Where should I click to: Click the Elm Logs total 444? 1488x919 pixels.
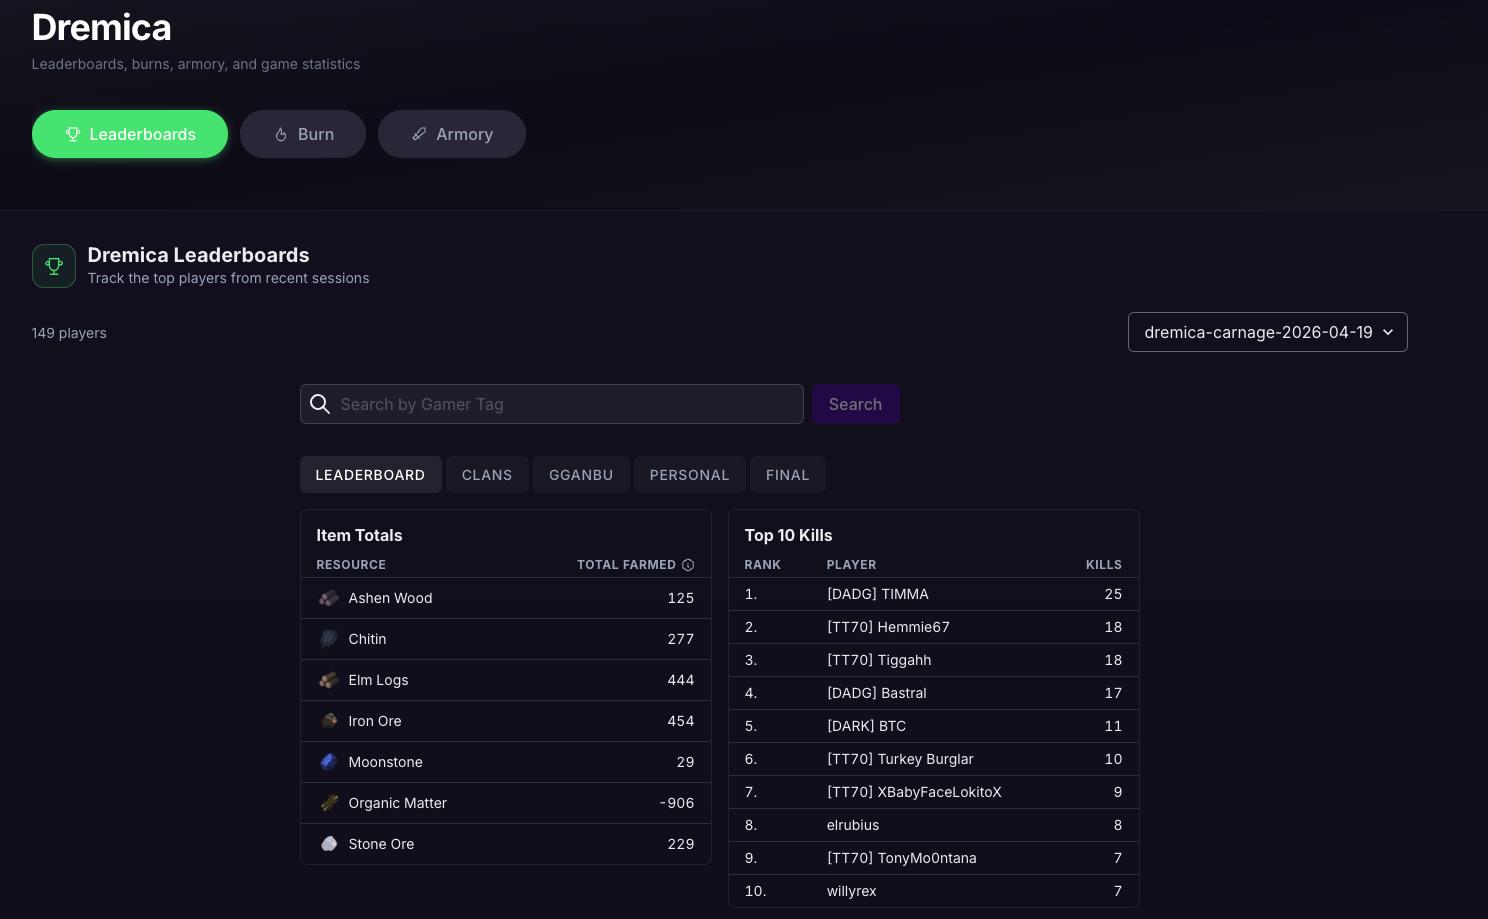(681, 680)
